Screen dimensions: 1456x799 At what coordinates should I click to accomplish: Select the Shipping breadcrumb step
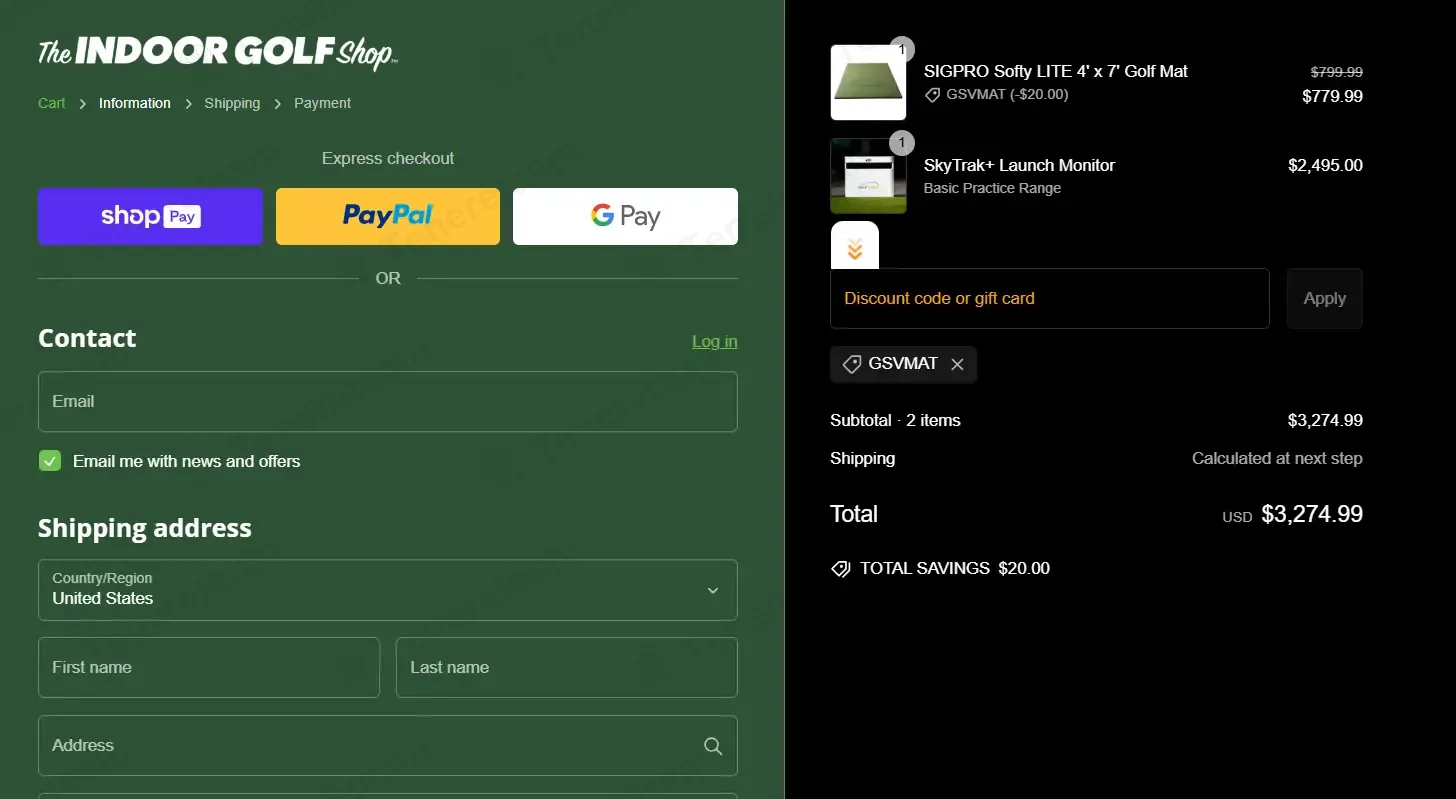click(x=232, y=103)
